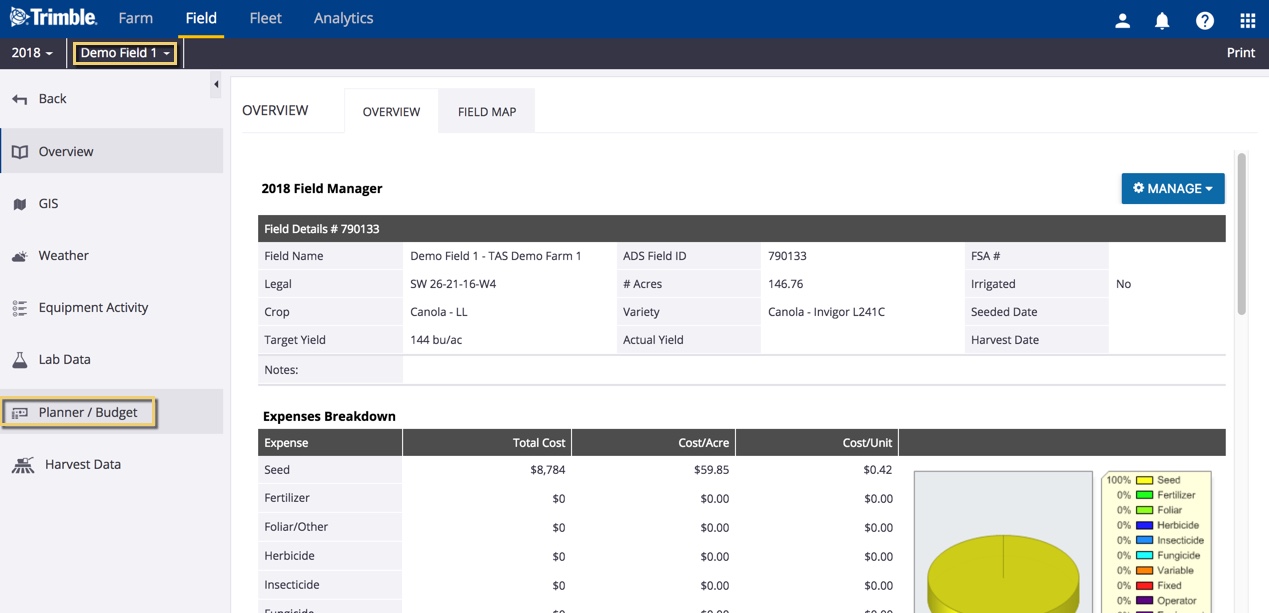This screenshot has height=613, width=1269.
Task: Click the yellow Seed legend swatch
Action: click(x=1144, y=480)
